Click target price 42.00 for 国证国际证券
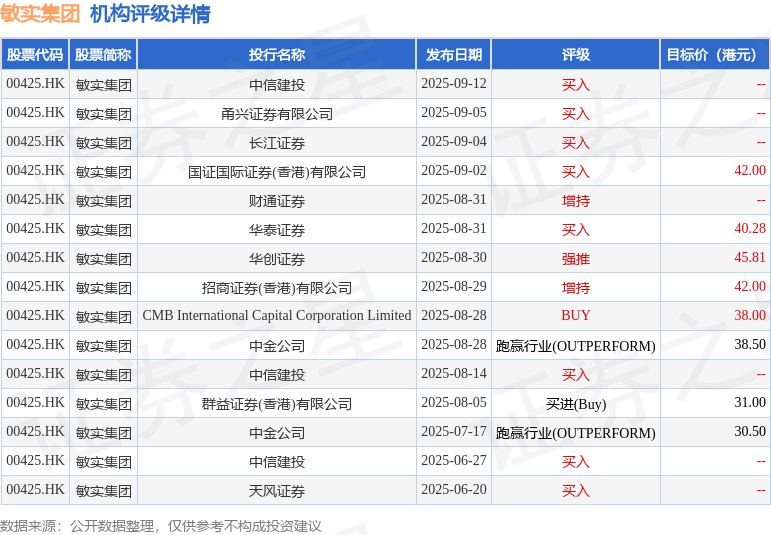The image size is (771, 535). pos(750,170)
